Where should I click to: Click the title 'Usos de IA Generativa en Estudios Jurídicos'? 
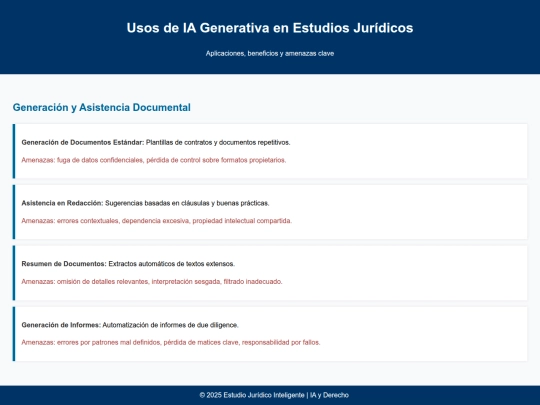[270, 28]
